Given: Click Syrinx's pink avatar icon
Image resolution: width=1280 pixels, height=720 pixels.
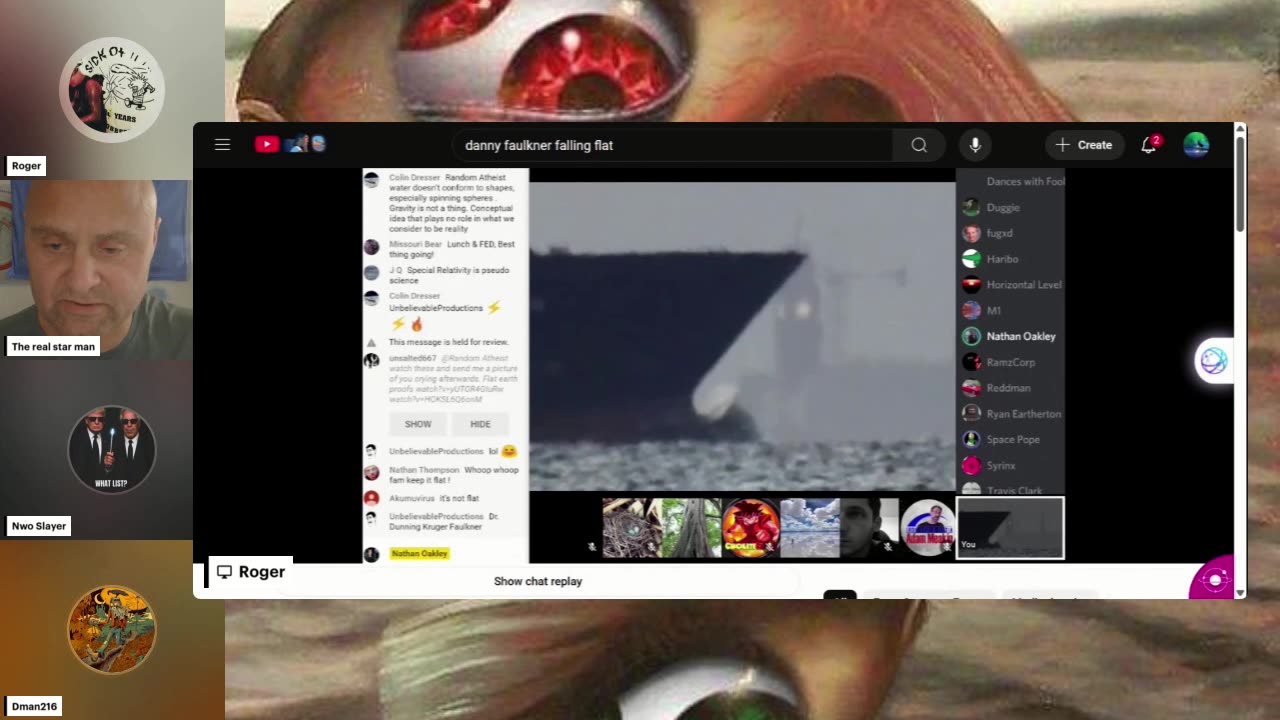Looking at the screenshot, I should coord(971,465).
